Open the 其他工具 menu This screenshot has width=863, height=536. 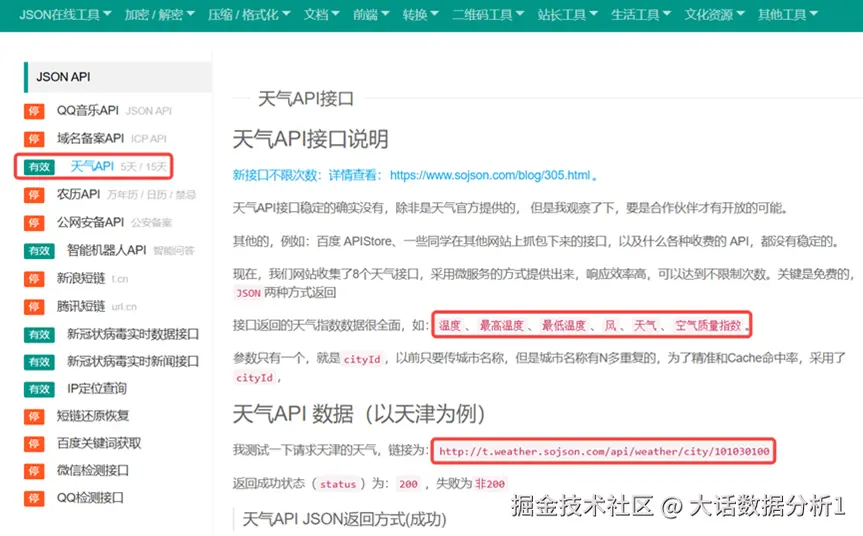(788, 15)
